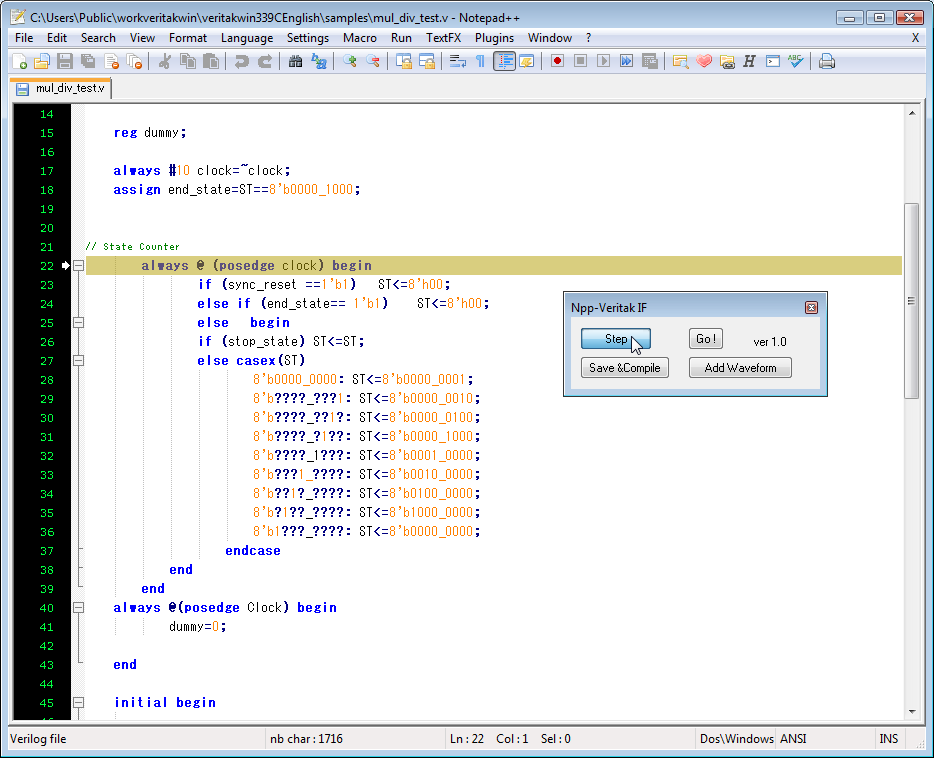Click the Cut scissors icon

click(x=164, y=61)
